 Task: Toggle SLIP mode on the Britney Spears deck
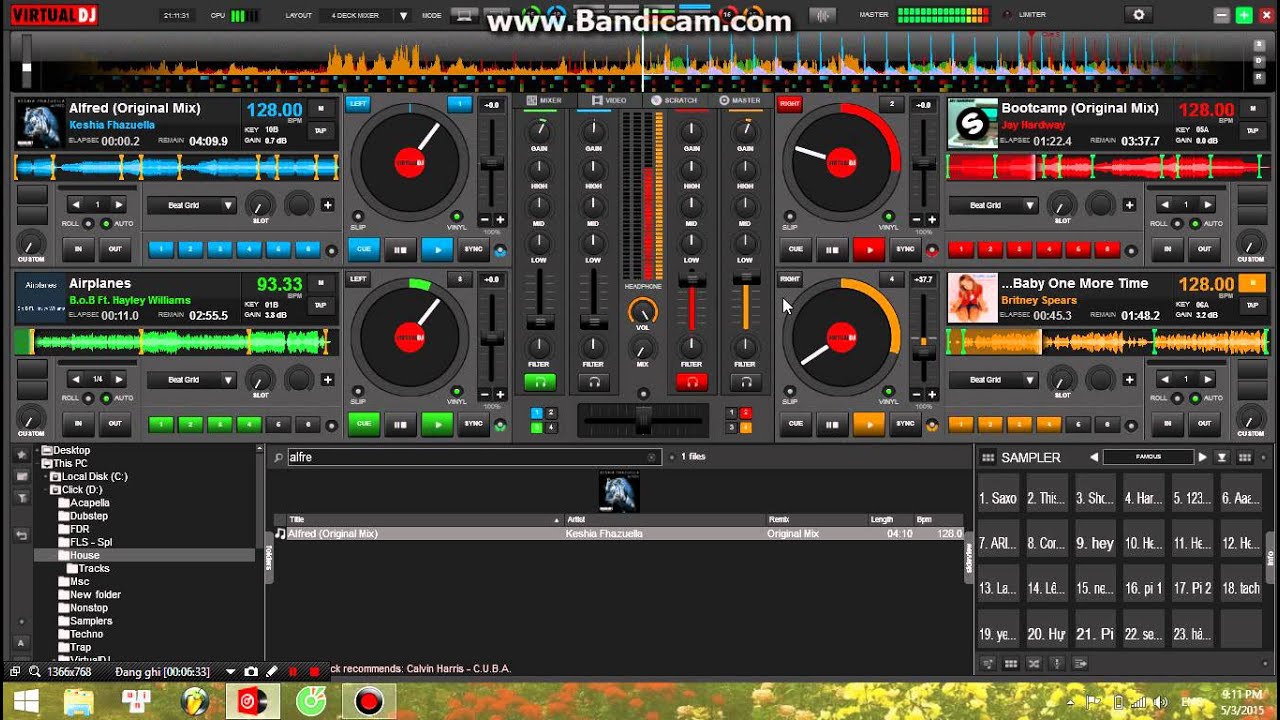click(x=790, y=392)
